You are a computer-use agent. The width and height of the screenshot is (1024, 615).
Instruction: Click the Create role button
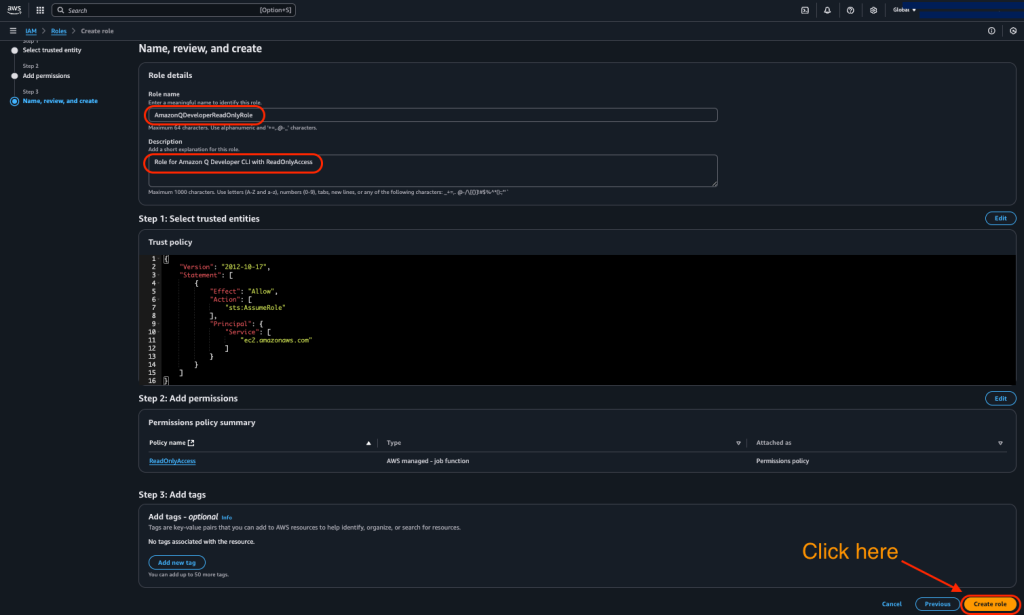[990, 604]
